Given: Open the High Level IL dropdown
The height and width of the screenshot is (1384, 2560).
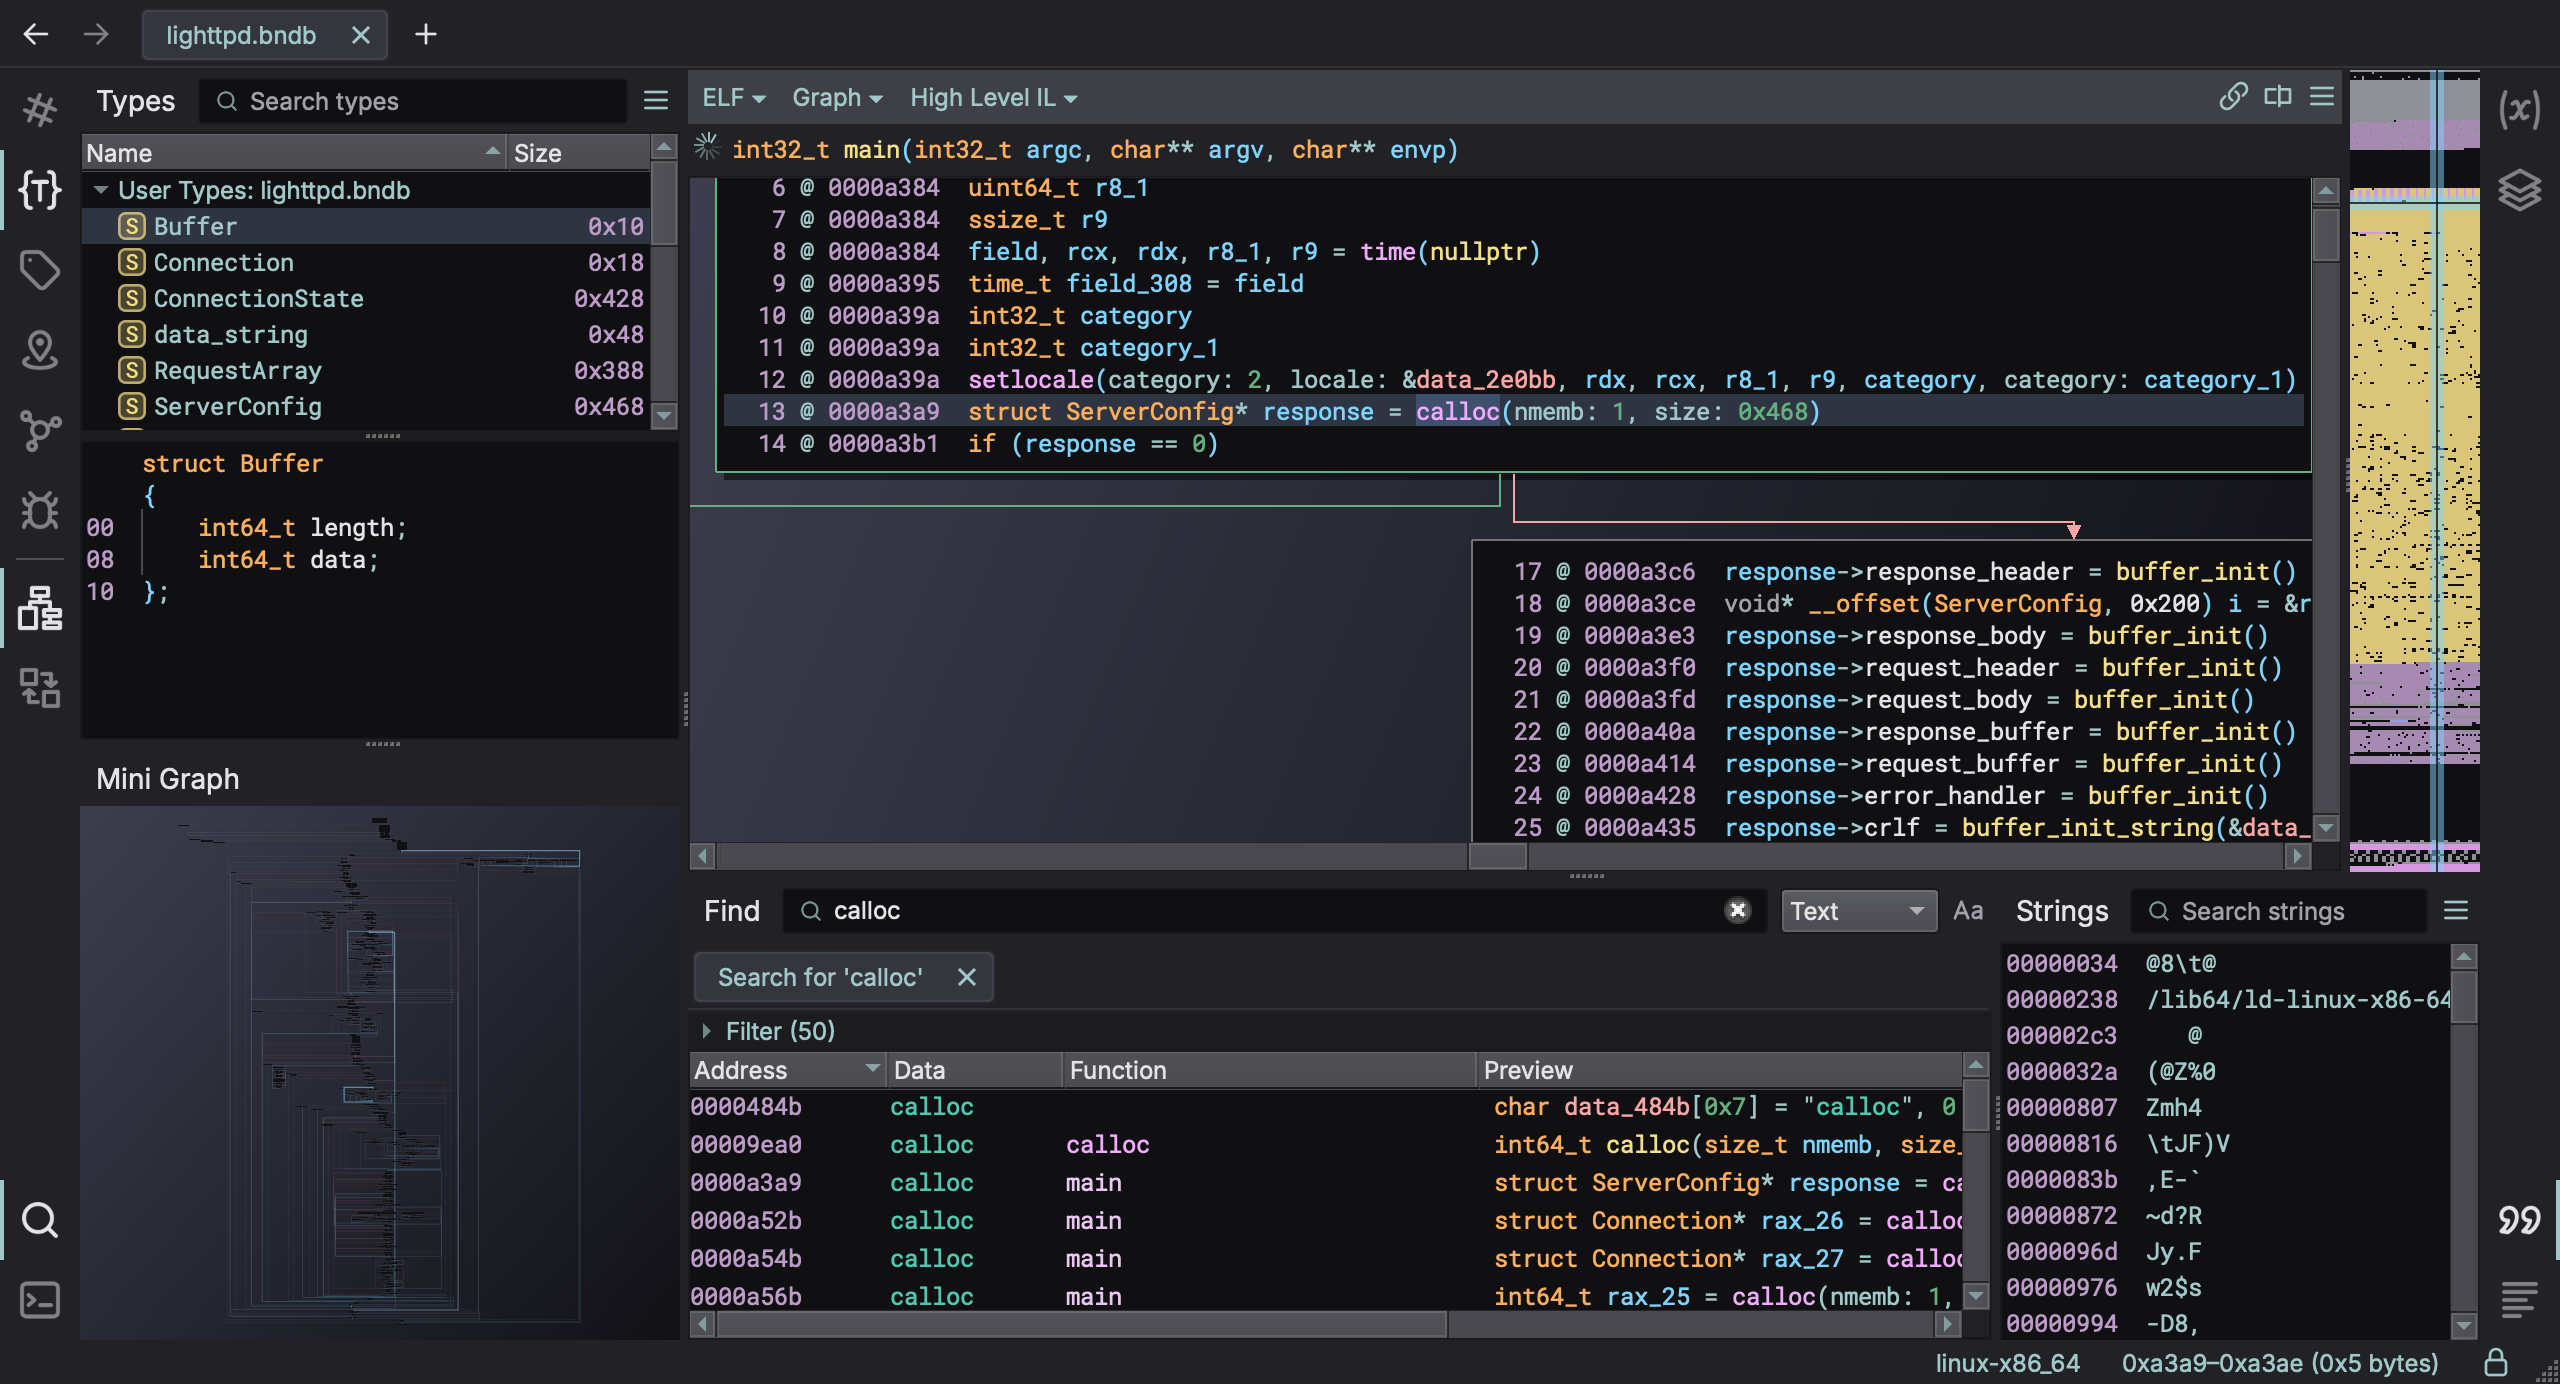Looking at the screenshot, I should tap(993, 98).
